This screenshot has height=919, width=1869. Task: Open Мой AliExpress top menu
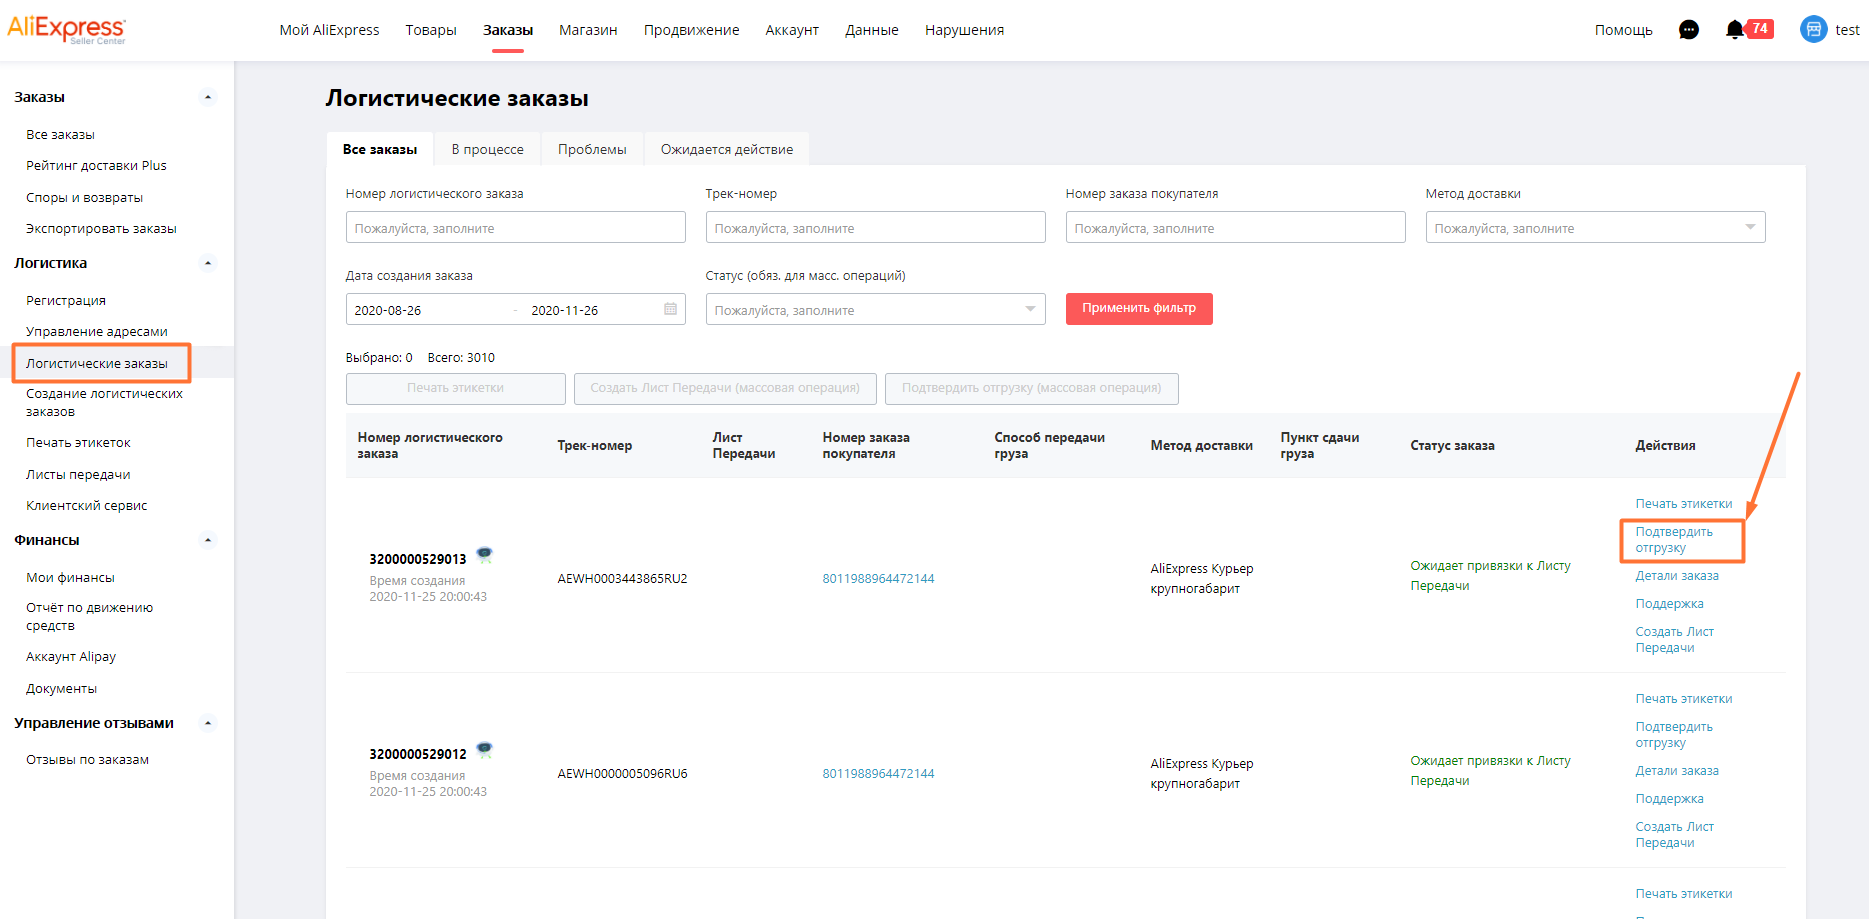[329, 30]
